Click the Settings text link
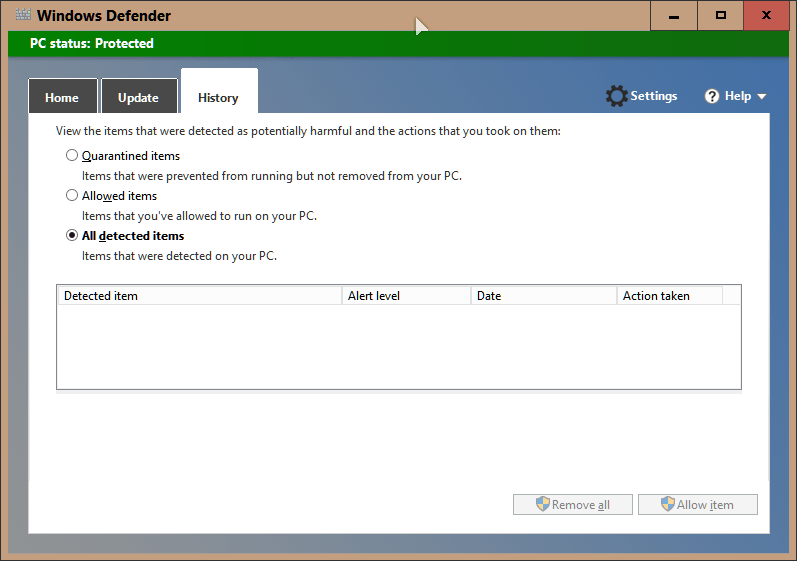The height and width of the screenshot is (561, 797). click(654, 96)
